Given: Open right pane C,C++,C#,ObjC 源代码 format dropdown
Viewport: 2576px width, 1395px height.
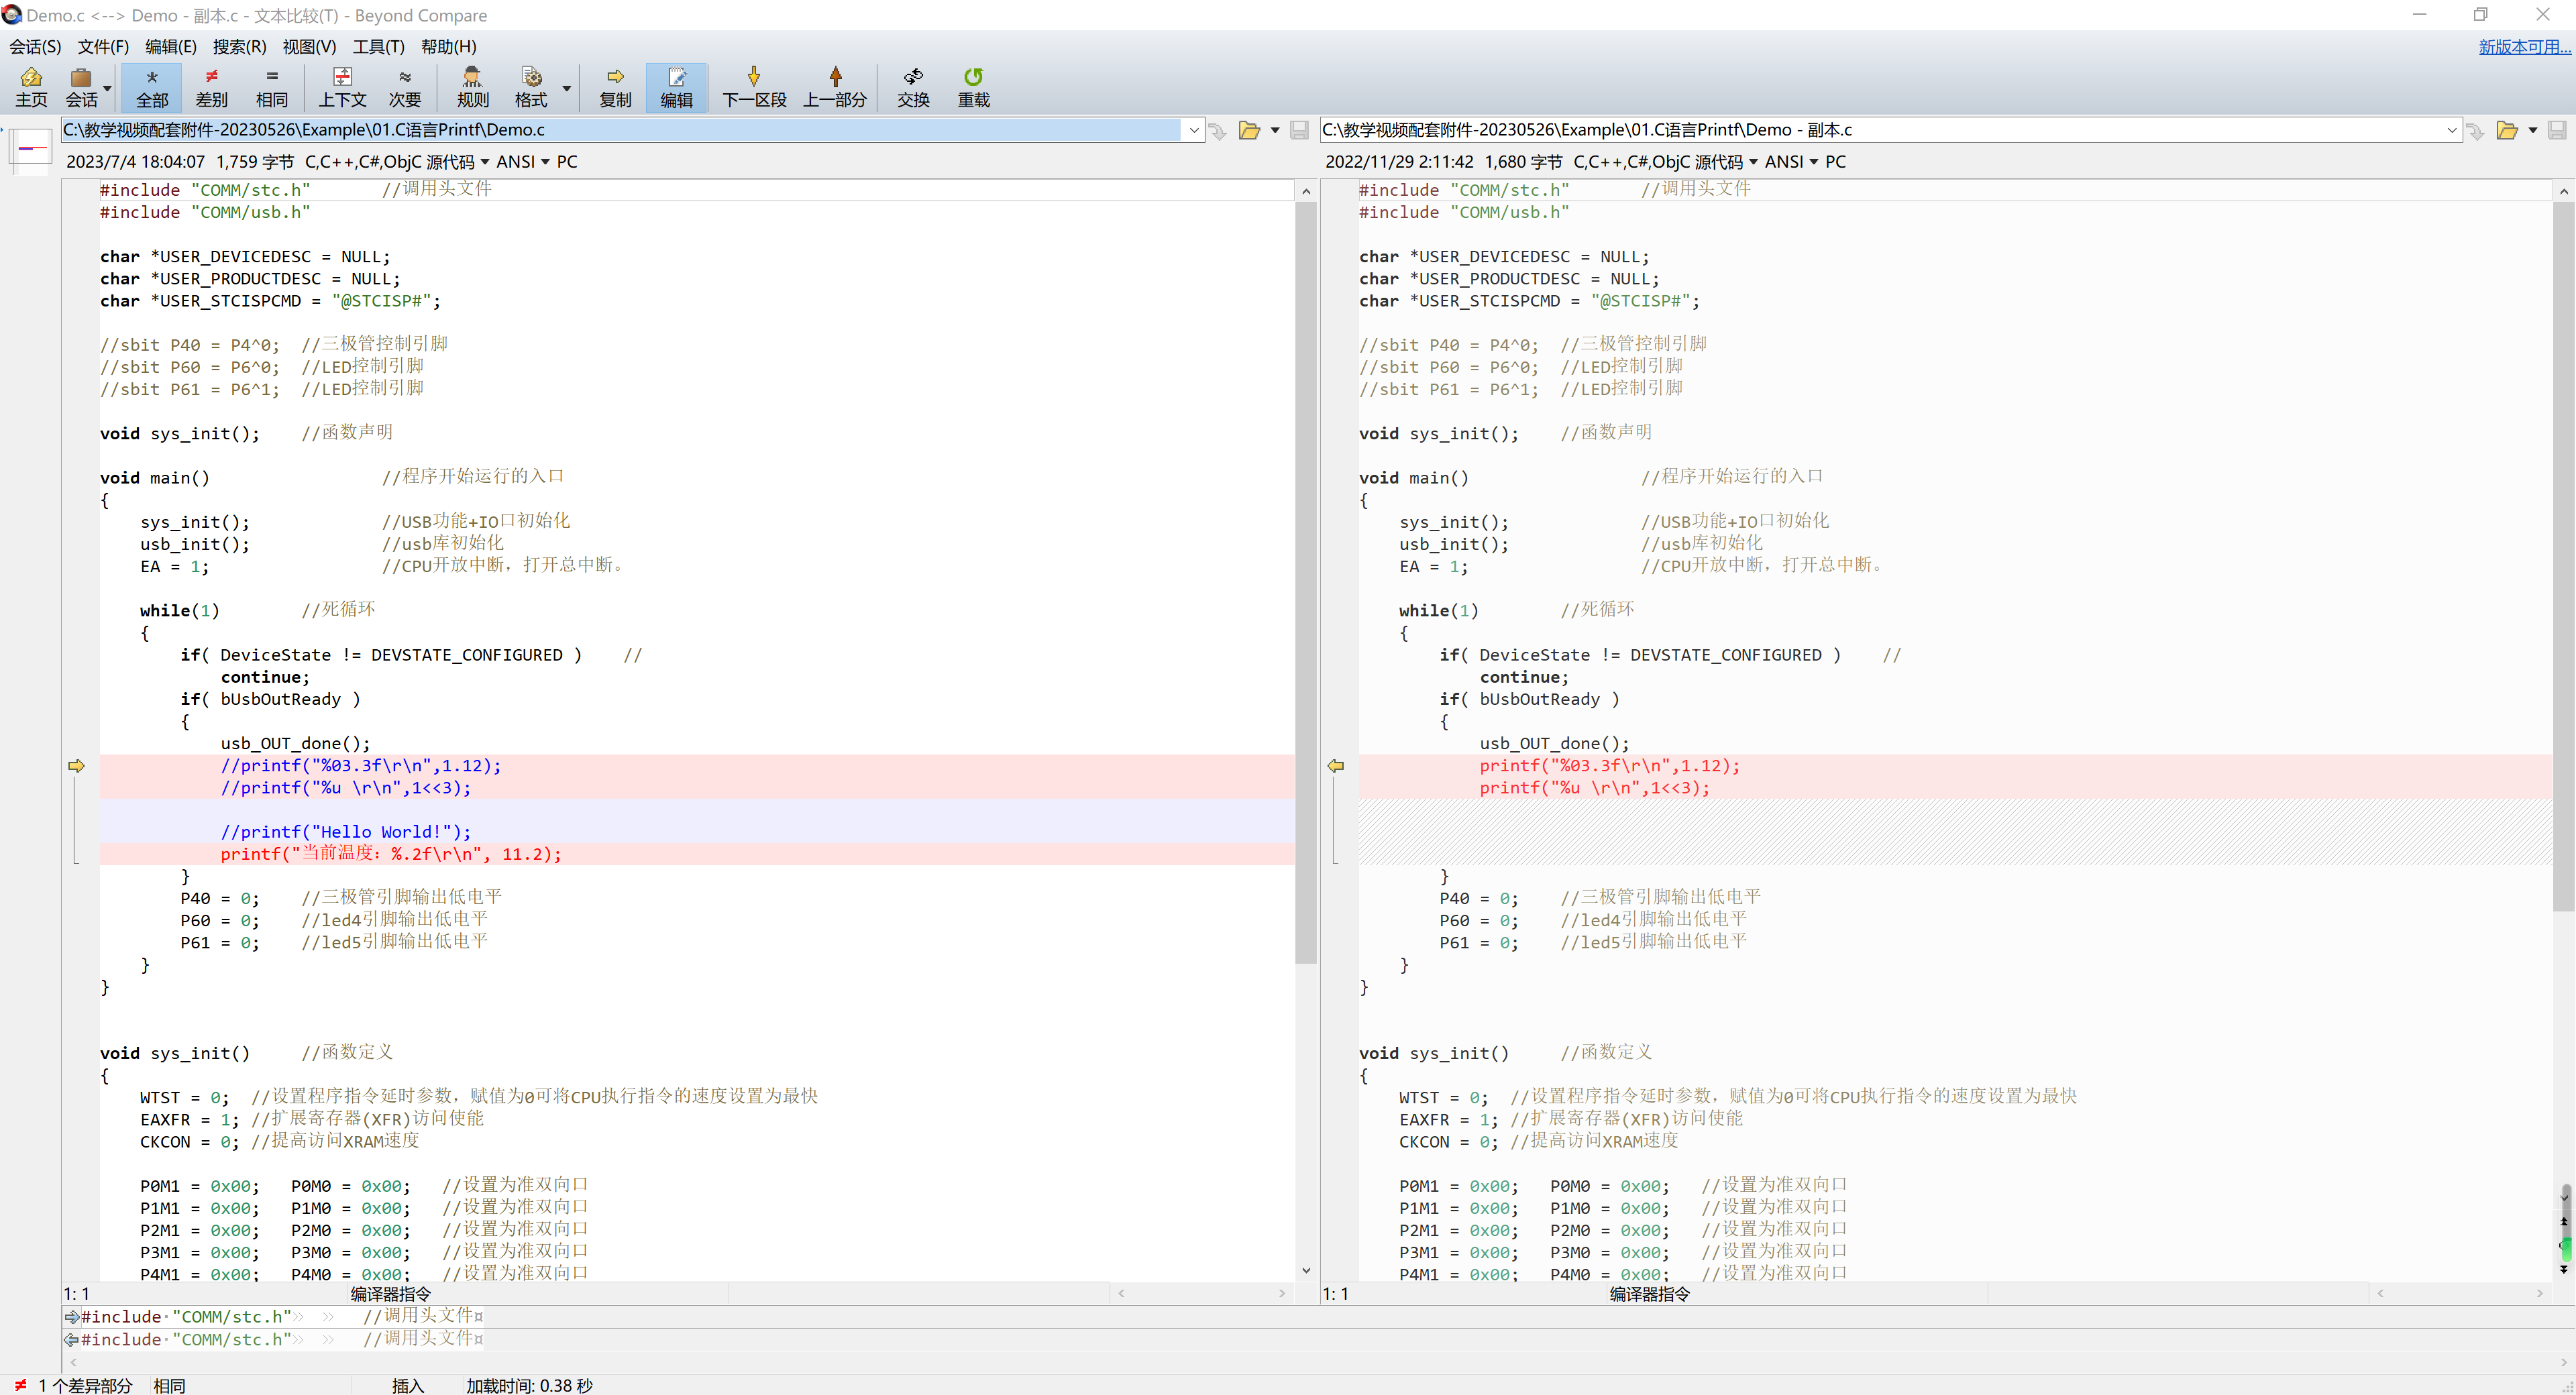Looking at the screenshot, I should (1665, 162).
